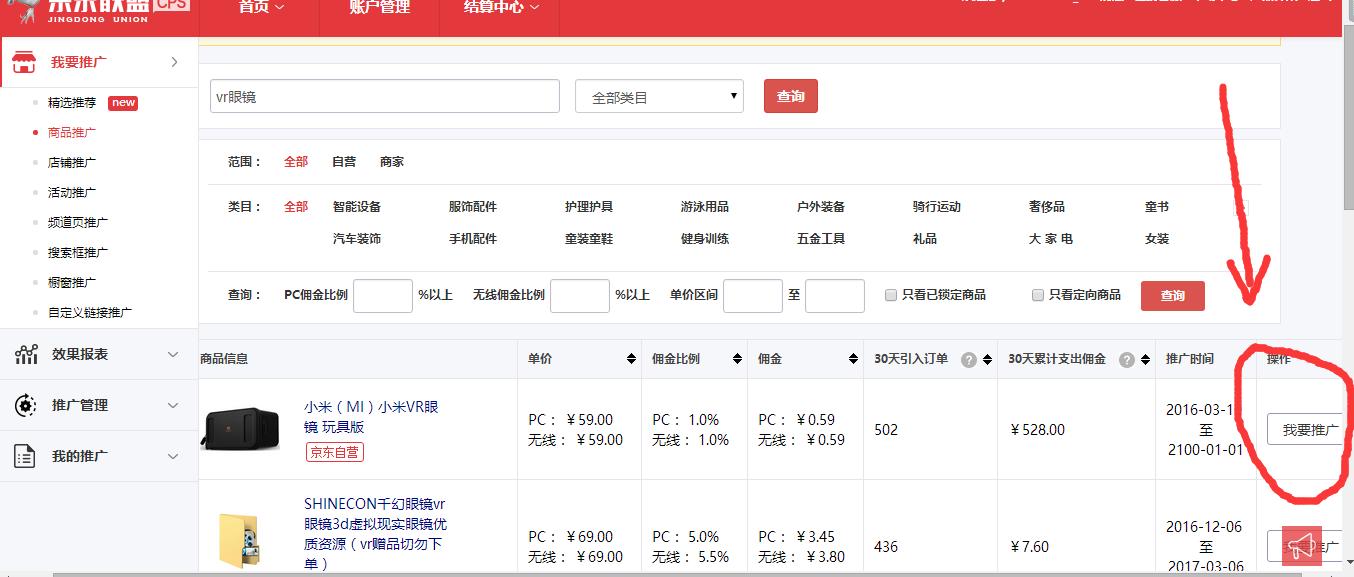
Task: Open the 30天累计支出佣金 help question mark
Action: tap(1127, 358)
